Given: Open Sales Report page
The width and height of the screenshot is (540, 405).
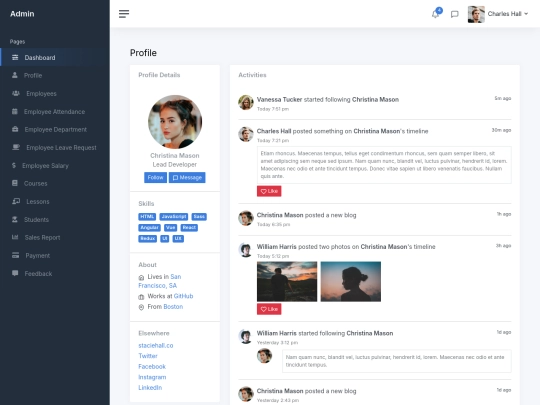Looking at the screenshot, I should (x=55, y=238).
